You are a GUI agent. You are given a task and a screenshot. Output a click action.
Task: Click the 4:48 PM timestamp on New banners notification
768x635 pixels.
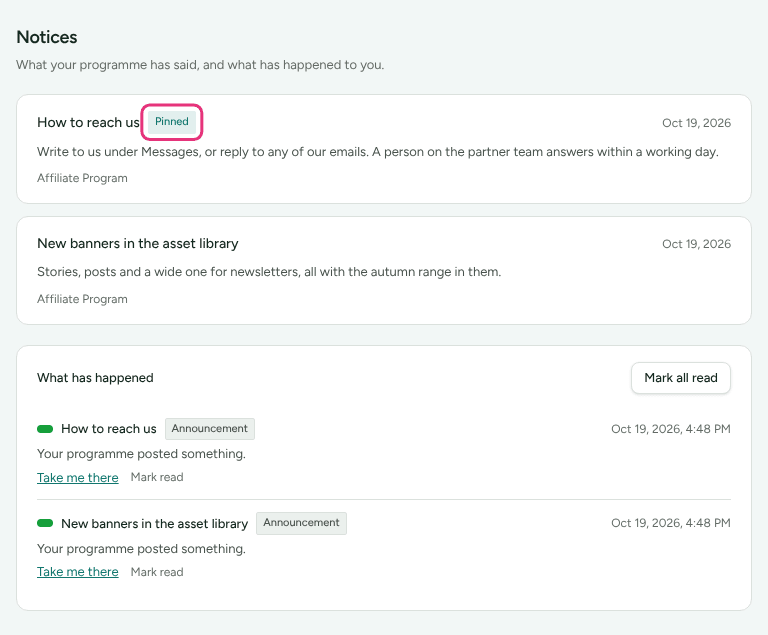click(x=671, y=523)
